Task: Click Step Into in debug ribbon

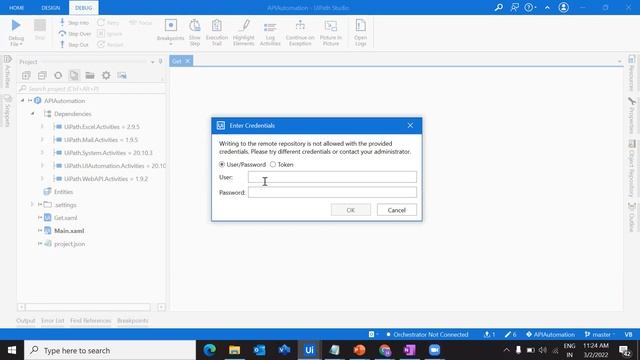Action: 74,22
